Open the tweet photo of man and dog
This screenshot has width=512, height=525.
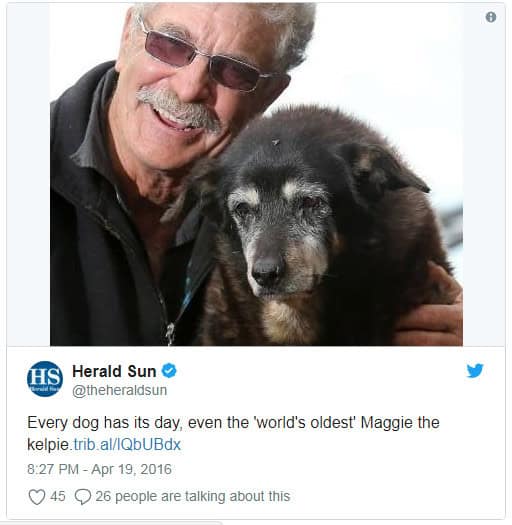tap(256, 174)
